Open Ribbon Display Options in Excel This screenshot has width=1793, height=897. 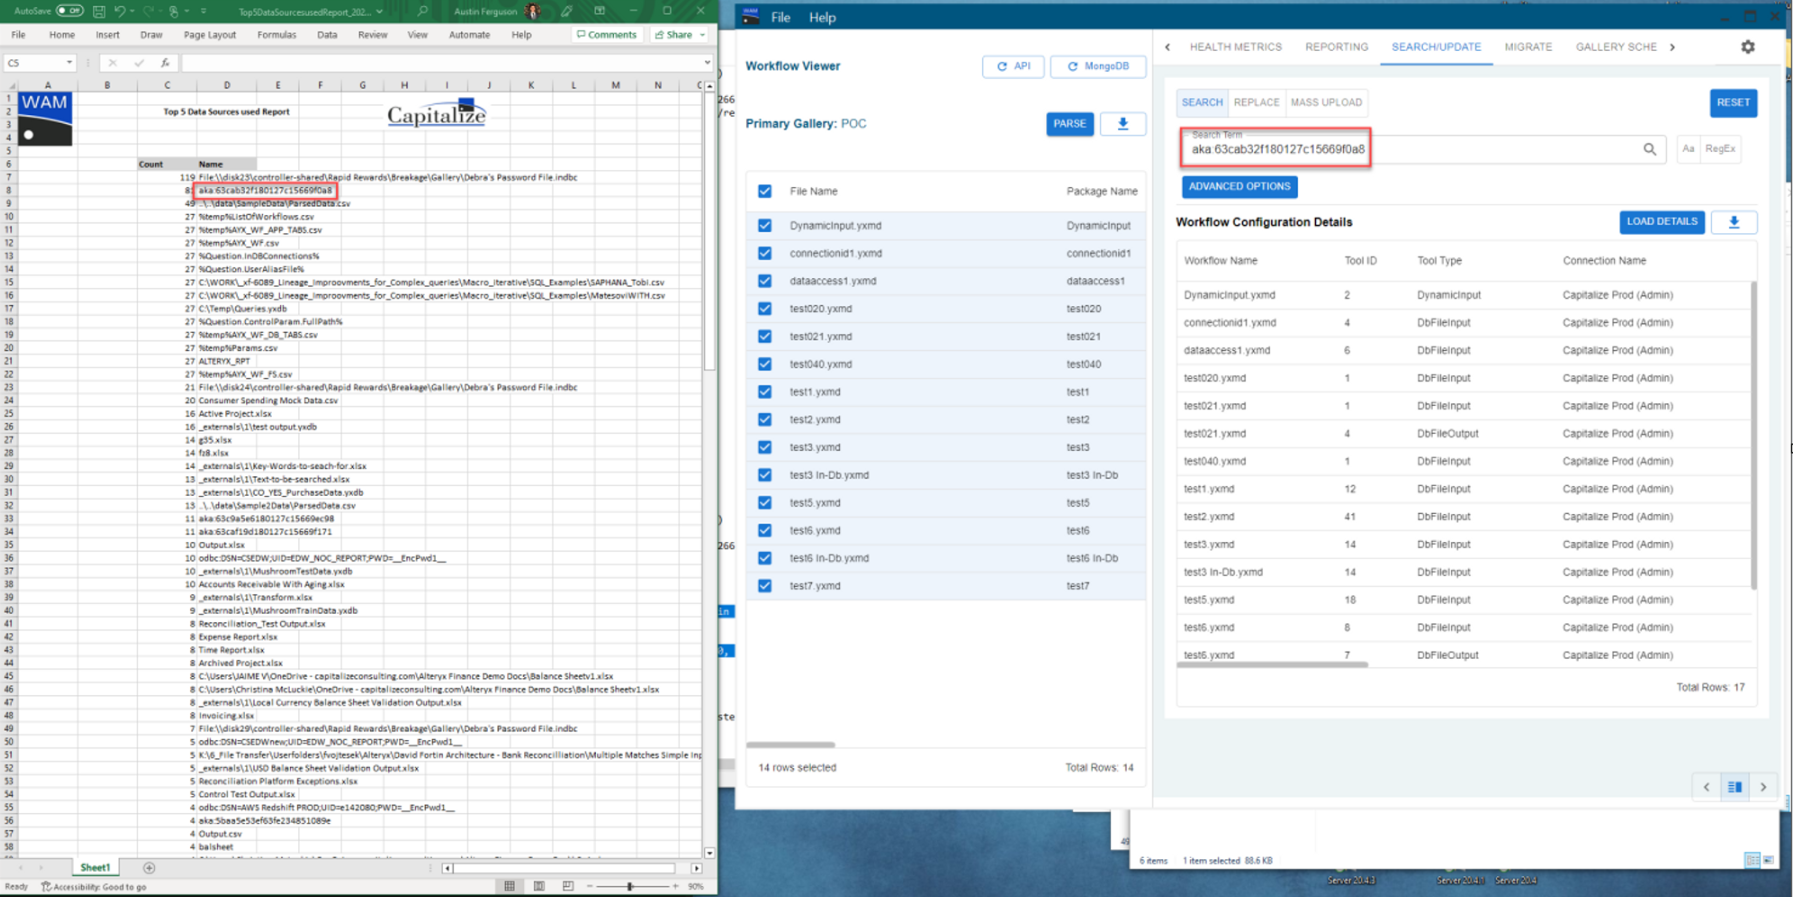tap(600, 12)
